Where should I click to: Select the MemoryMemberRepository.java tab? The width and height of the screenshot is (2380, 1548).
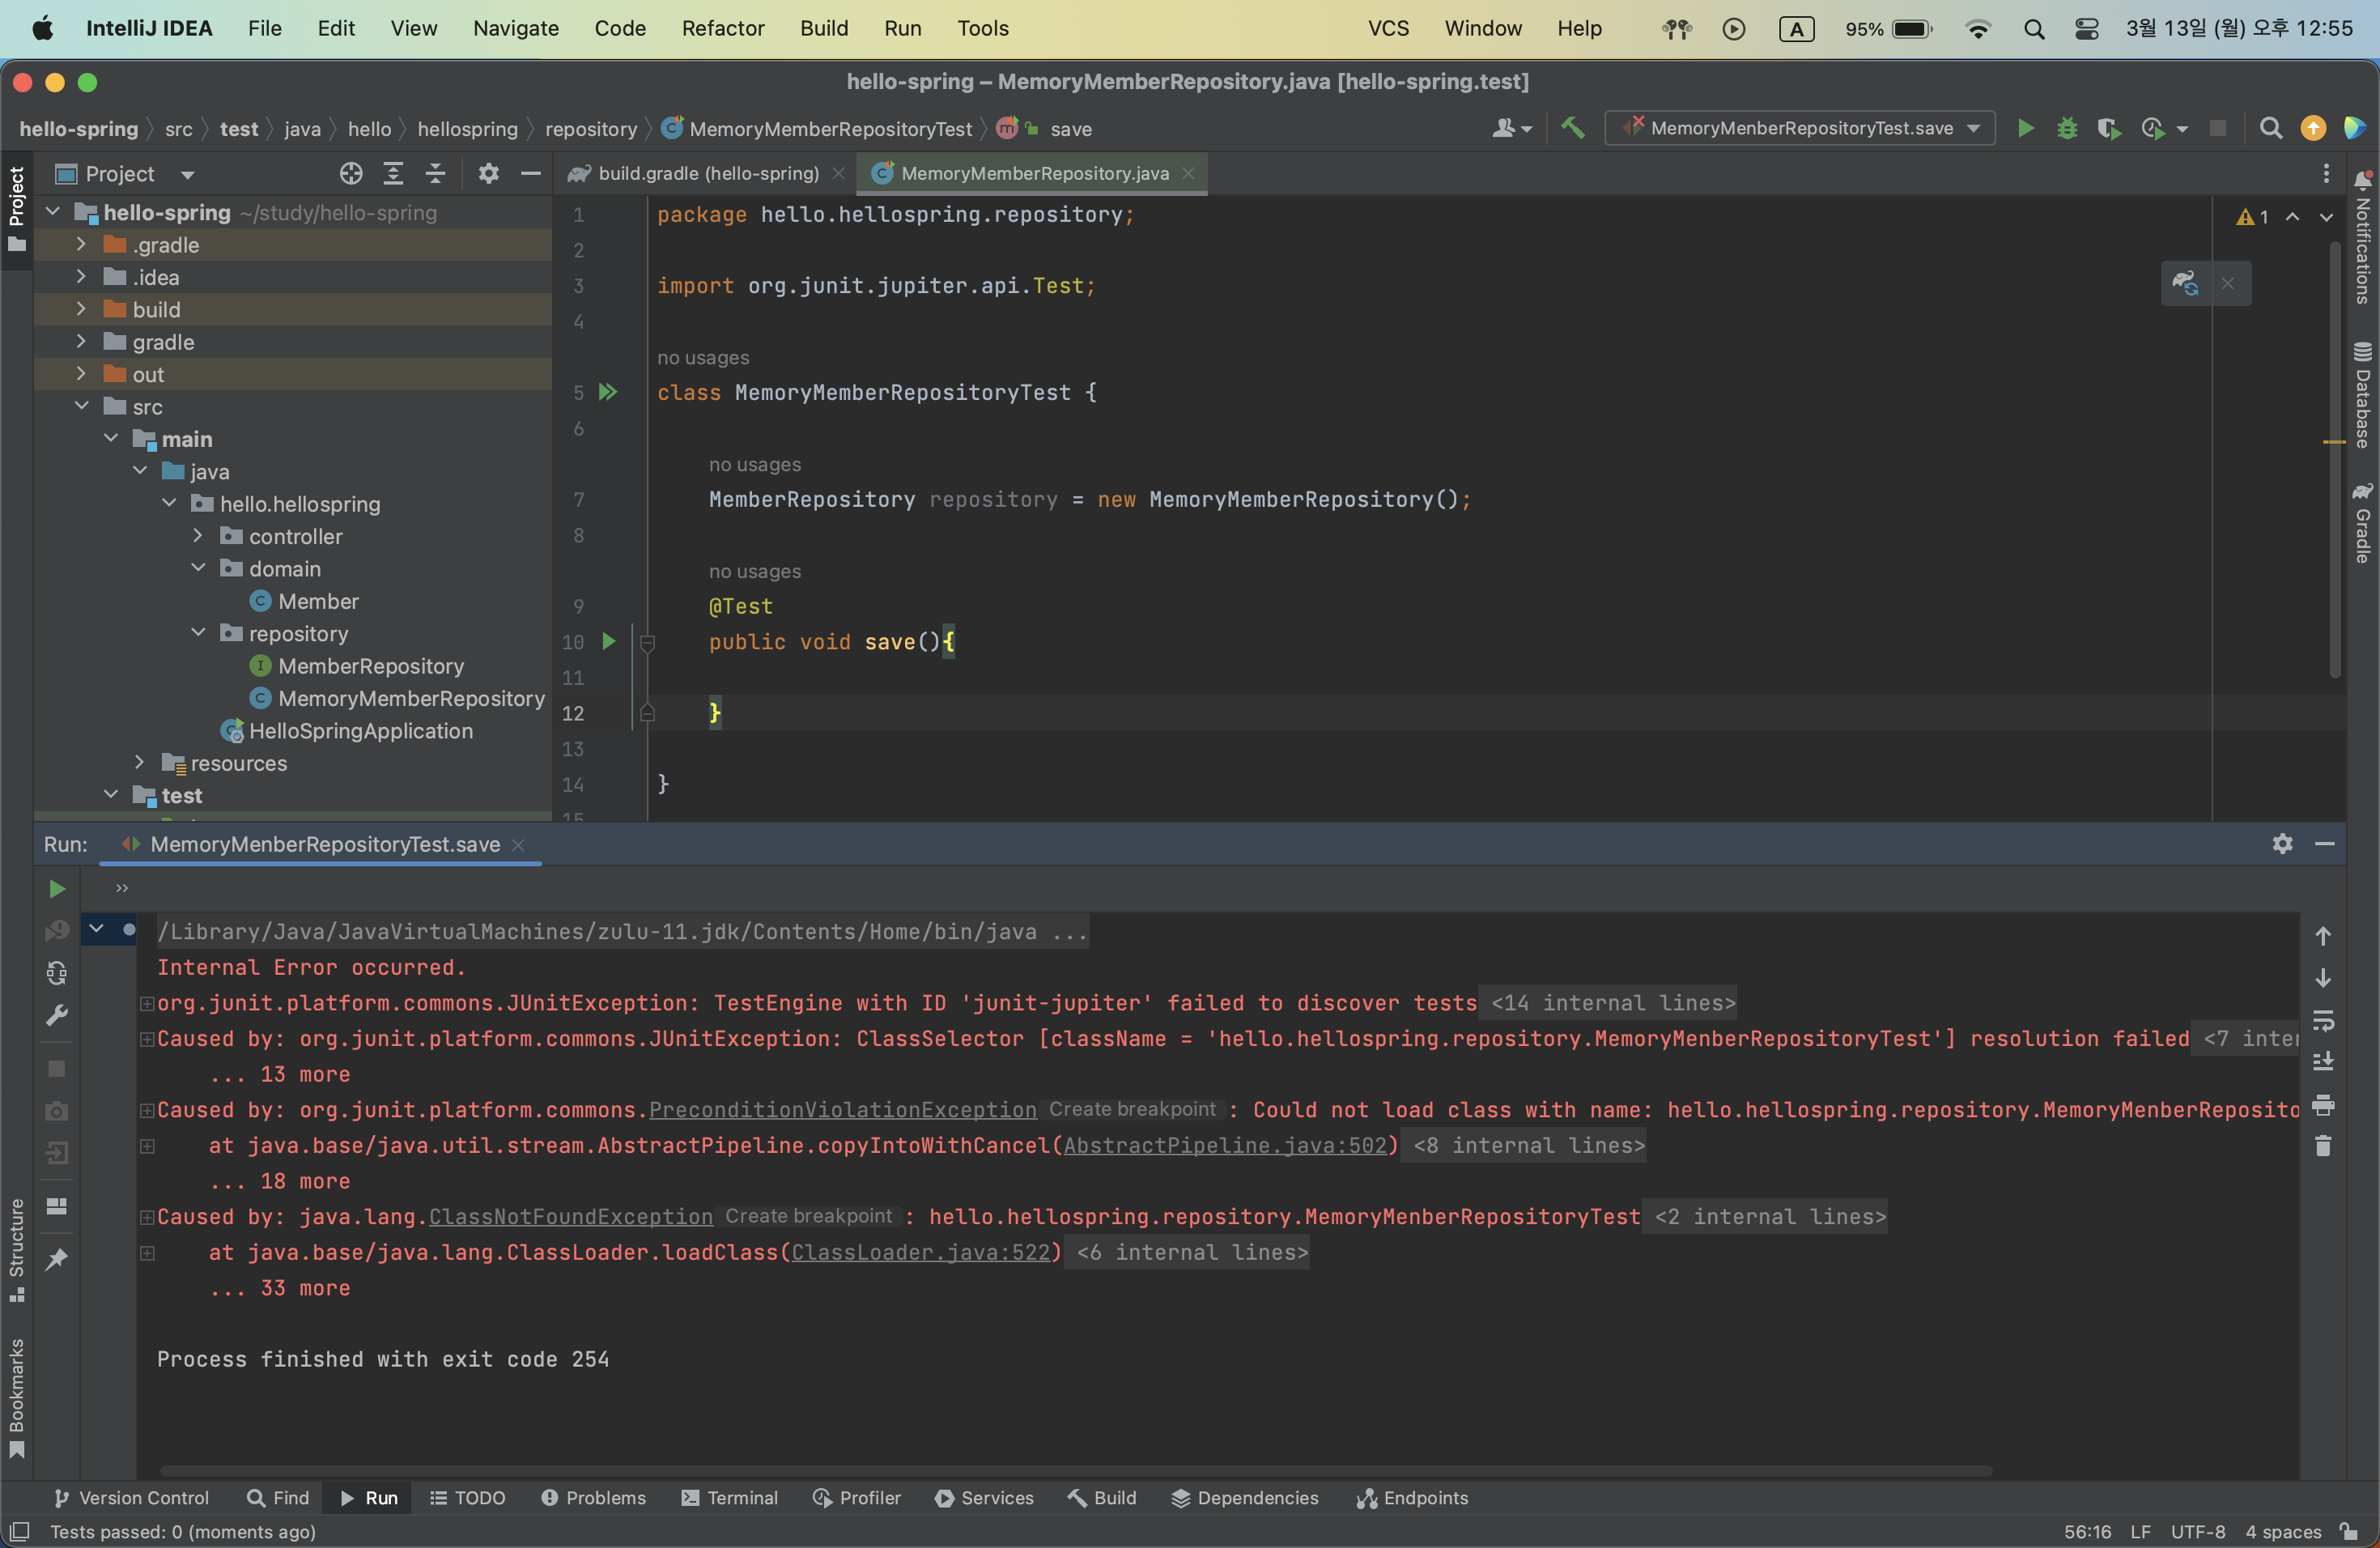pyautogui.click(x=1034, y=170)
